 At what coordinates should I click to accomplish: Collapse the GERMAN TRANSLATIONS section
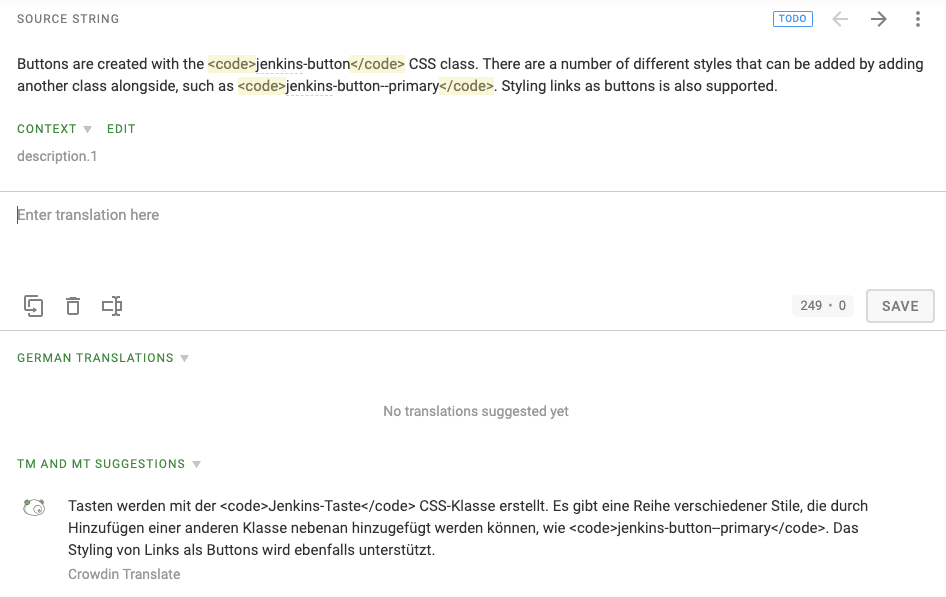[184, 357]
